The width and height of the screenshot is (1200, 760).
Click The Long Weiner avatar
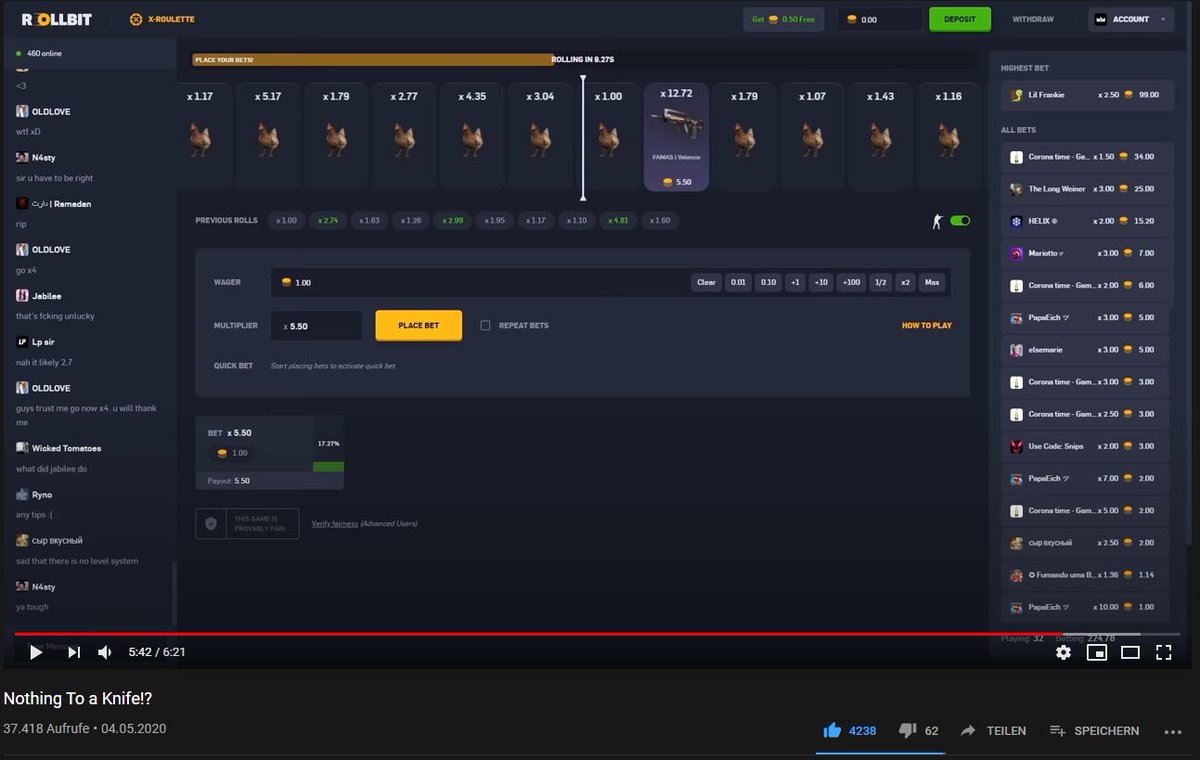pos(1016,189)
